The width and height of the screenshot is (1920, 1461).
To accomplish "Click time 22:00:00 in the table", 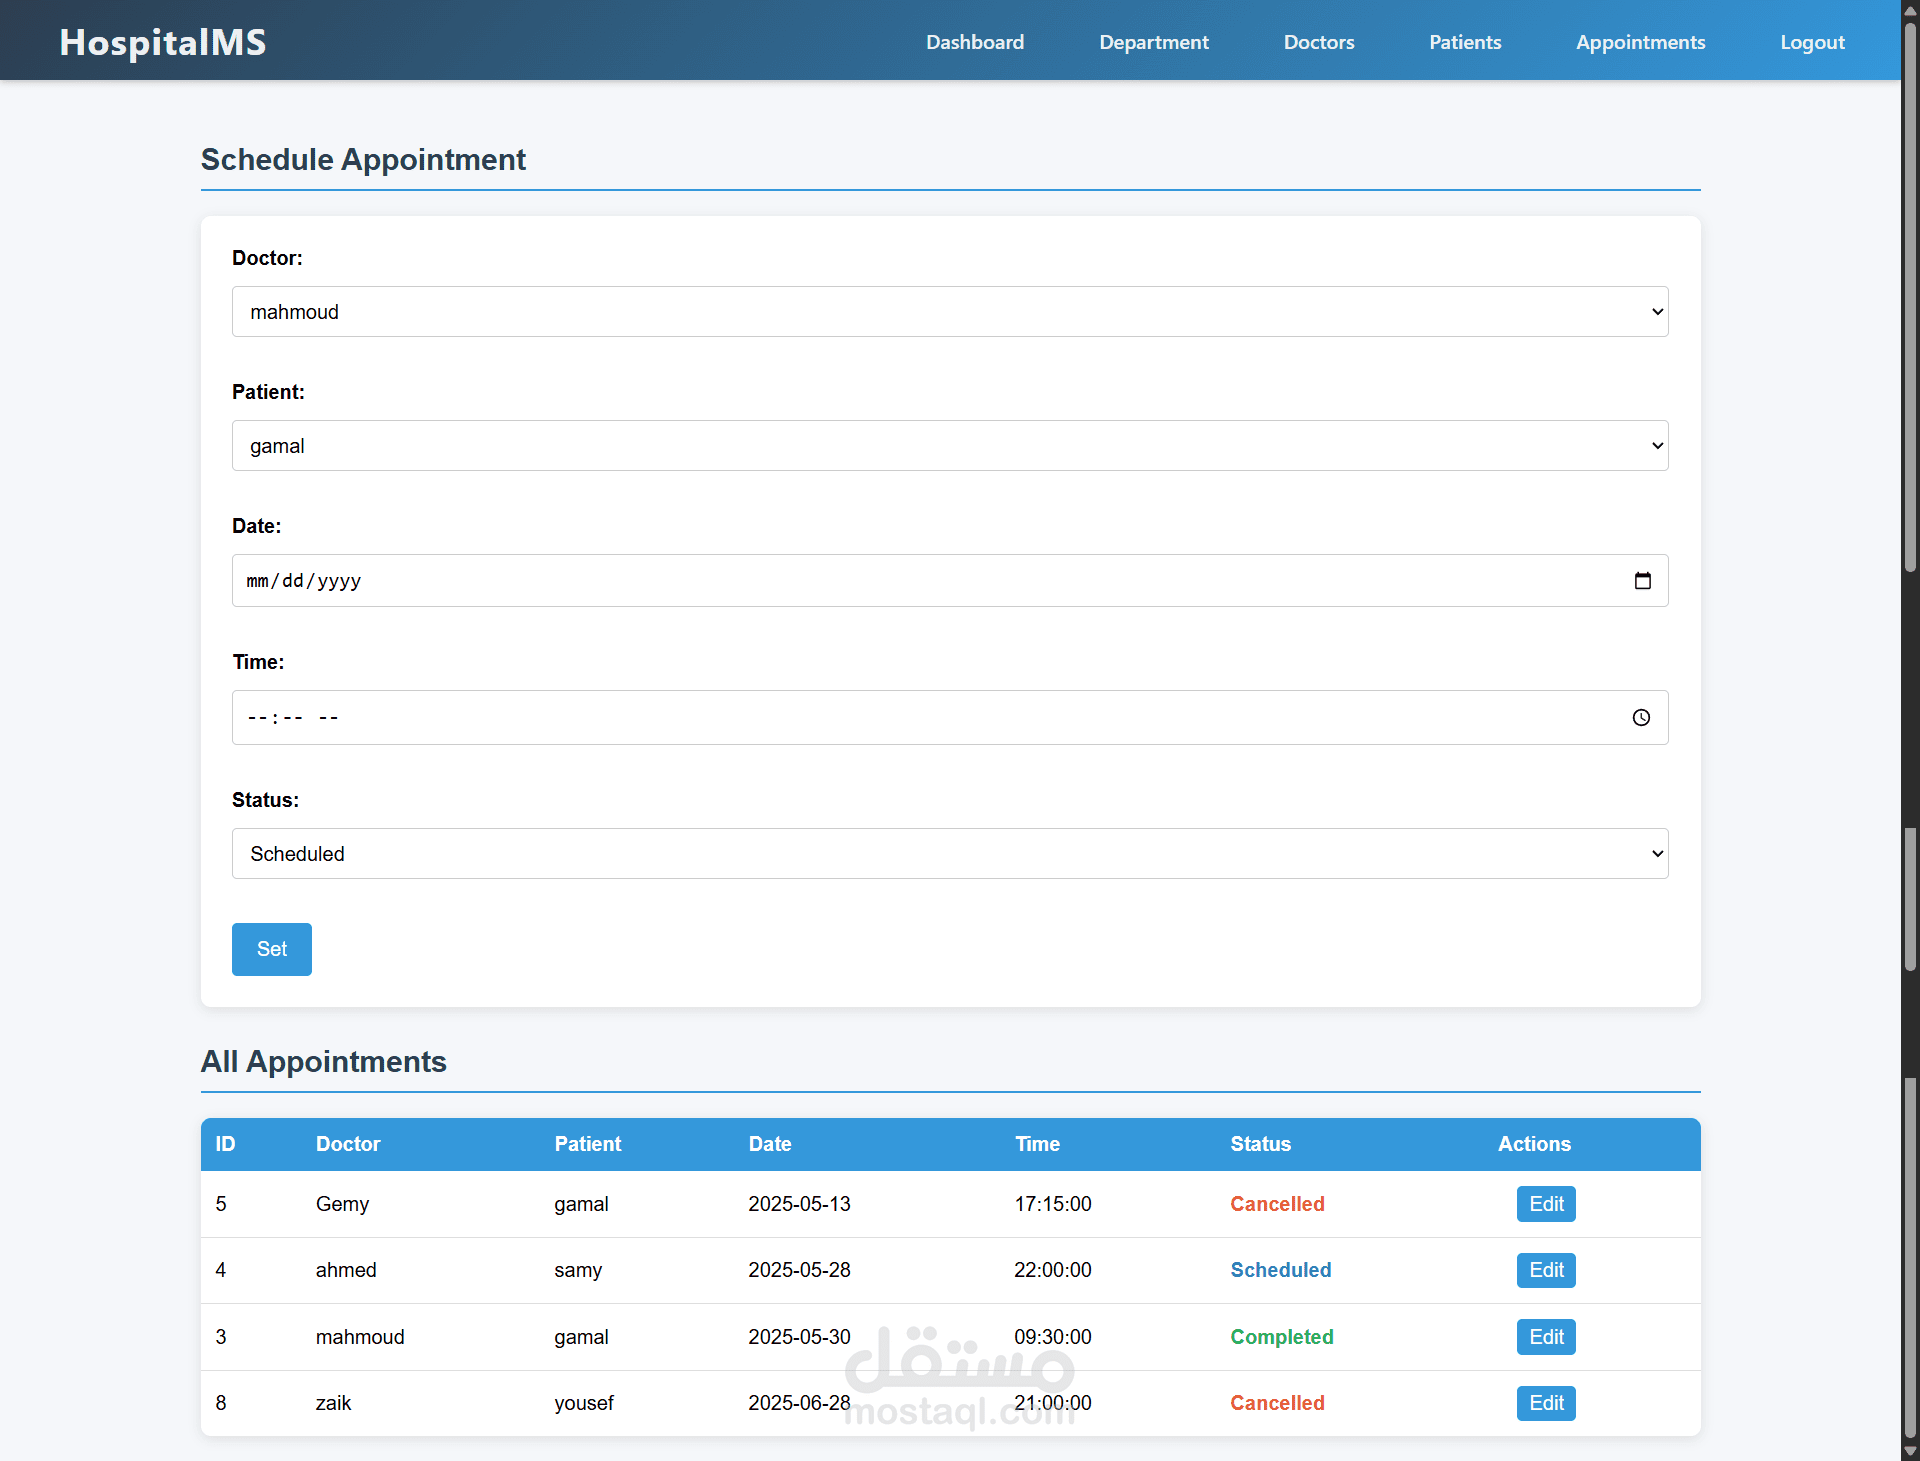I will (x=1053, y=1270).
